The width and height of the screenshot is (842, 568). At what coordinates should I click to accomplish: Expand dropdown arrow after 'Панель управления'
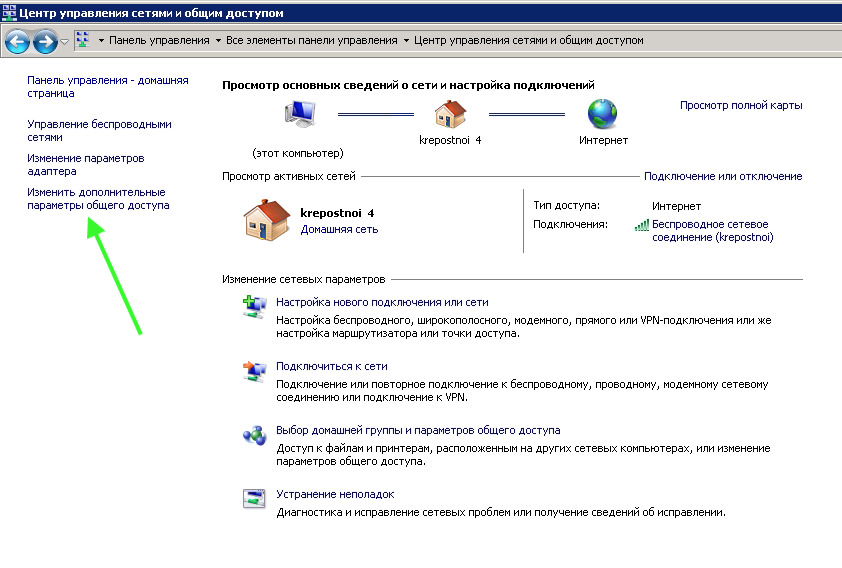tap(218, 41)
